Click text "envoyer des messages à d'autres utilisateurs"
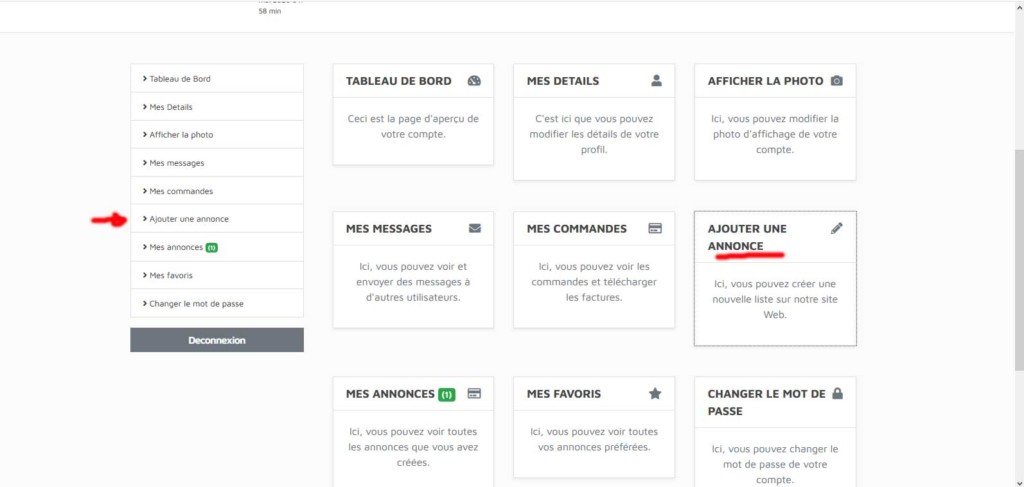The height and width of the screenshot is (487, 1024). point(413,289)
